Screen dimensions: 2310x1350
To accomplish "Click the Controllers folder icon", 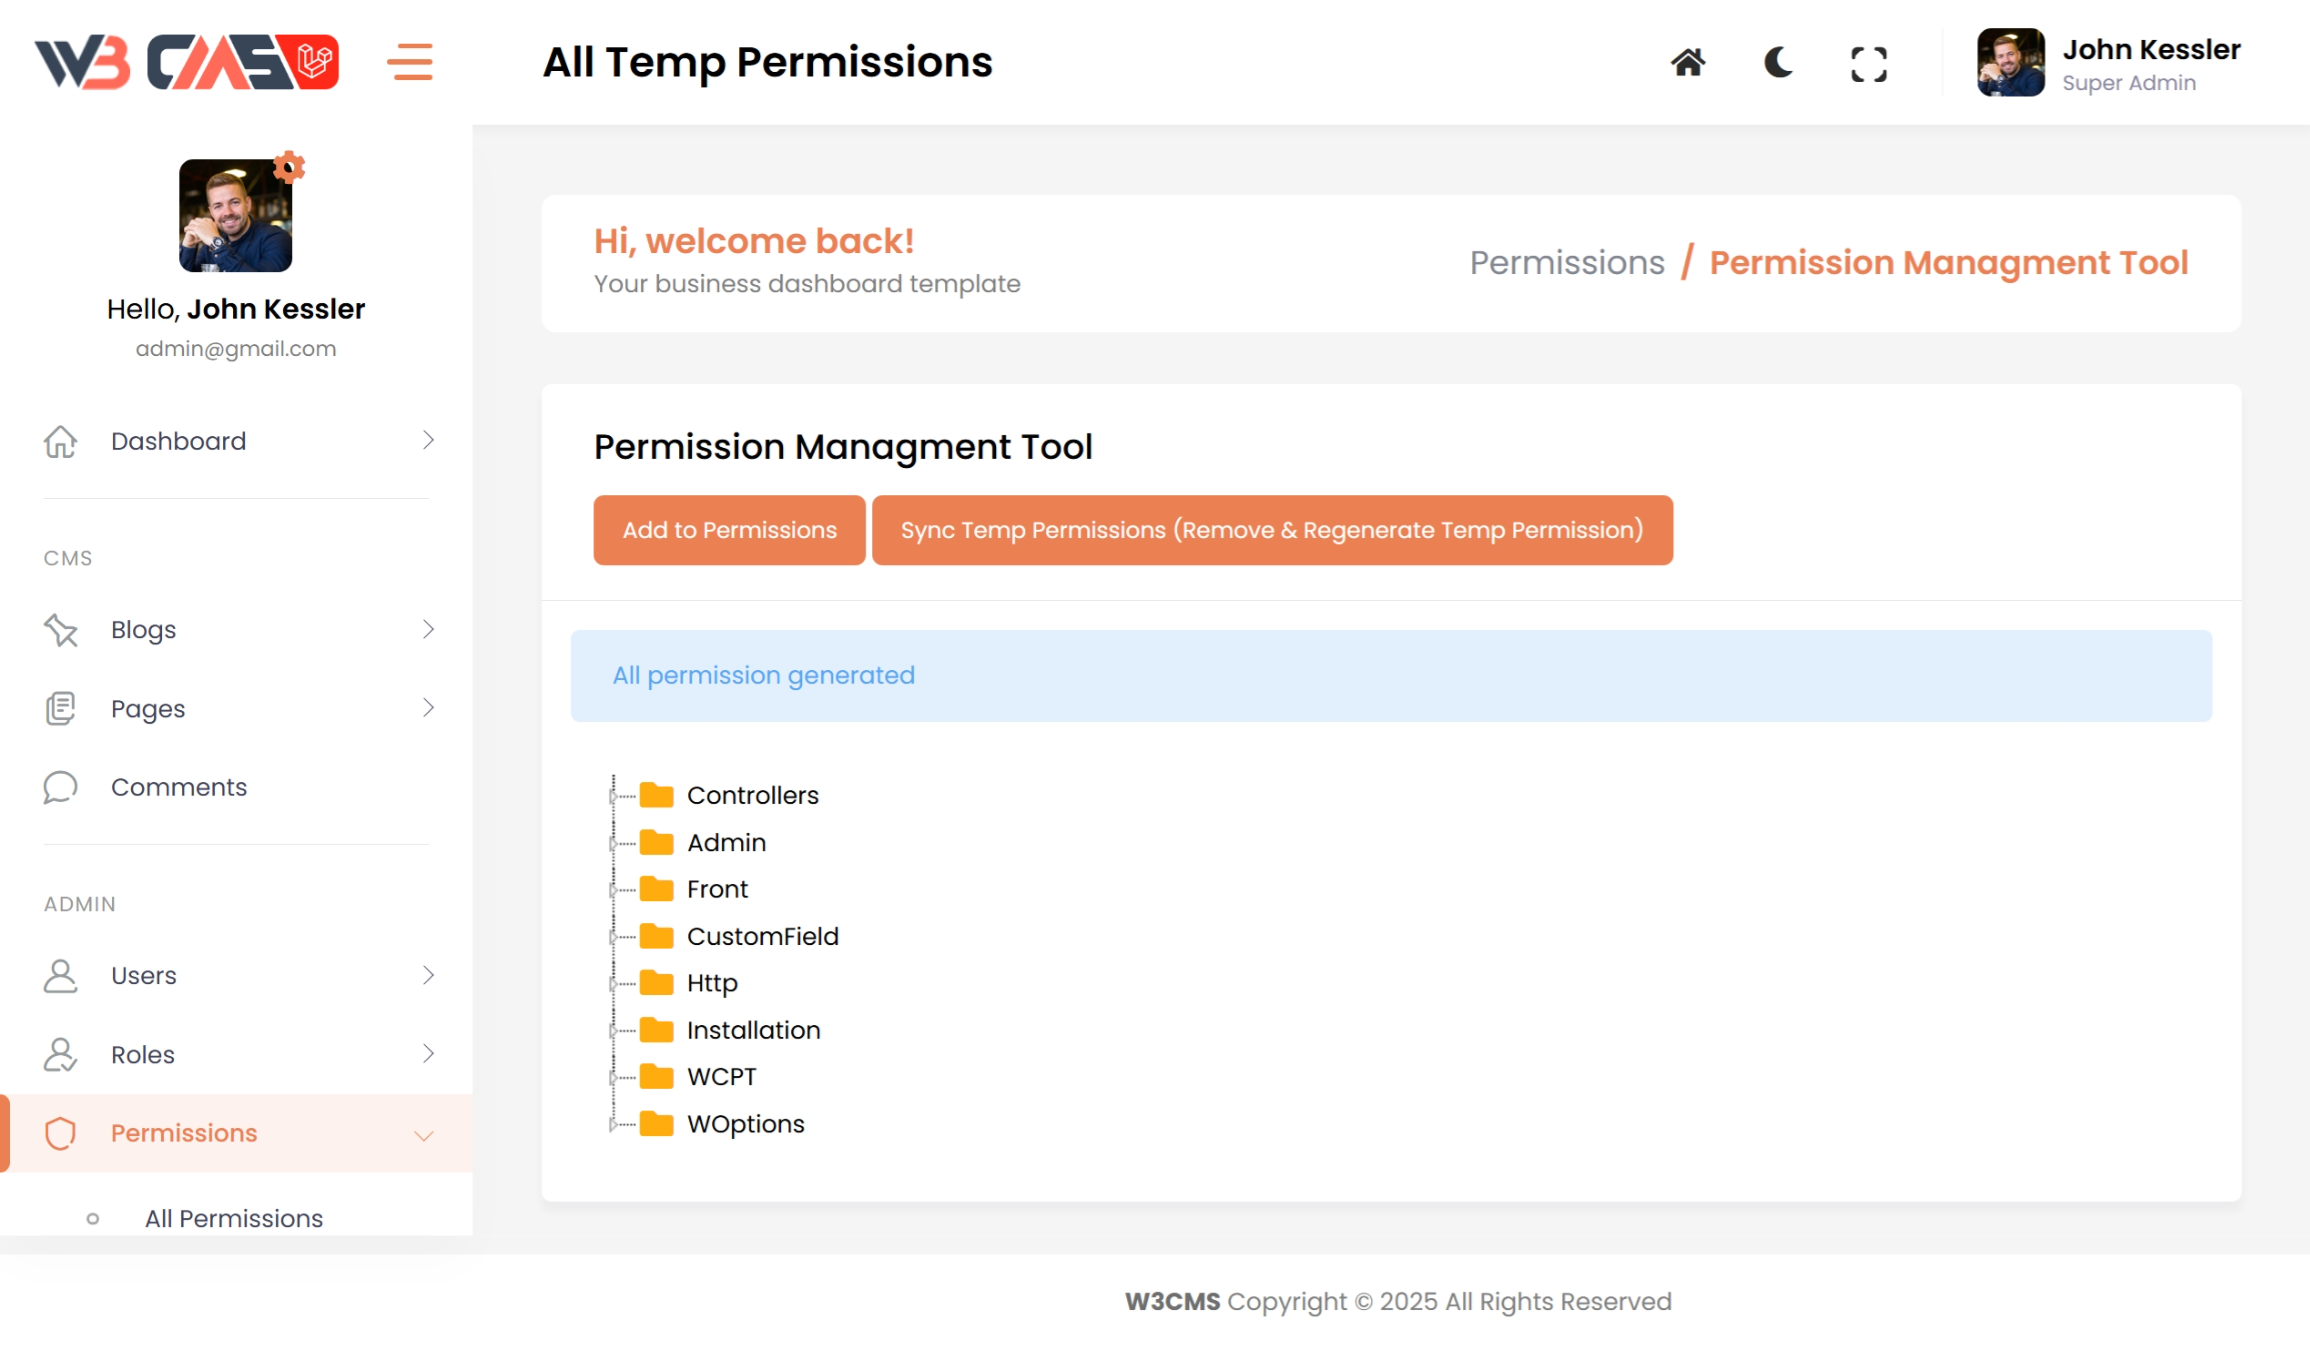I will pyautogui.click(x=656, y=795).
